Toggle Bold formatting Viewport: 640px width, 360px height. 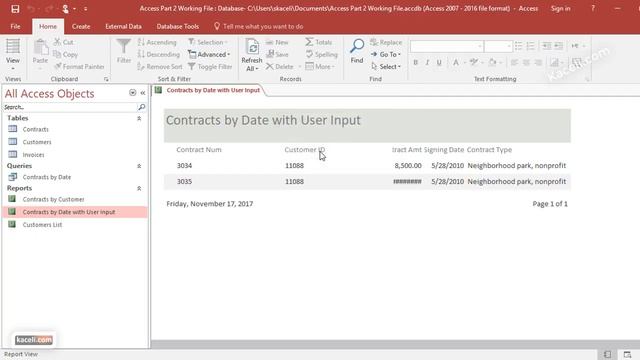(x=416, y=62)
